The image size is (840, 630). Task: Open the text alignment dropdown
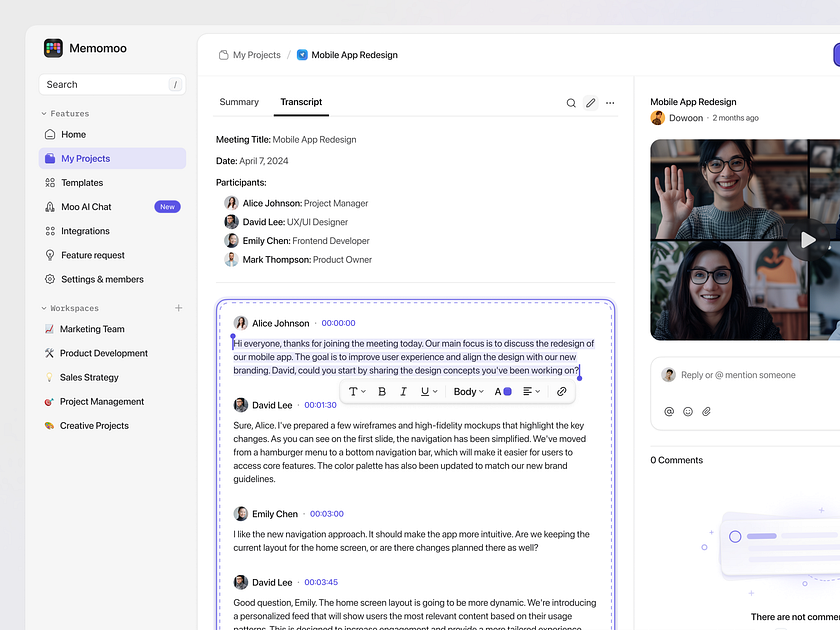(x=531, y=392)
